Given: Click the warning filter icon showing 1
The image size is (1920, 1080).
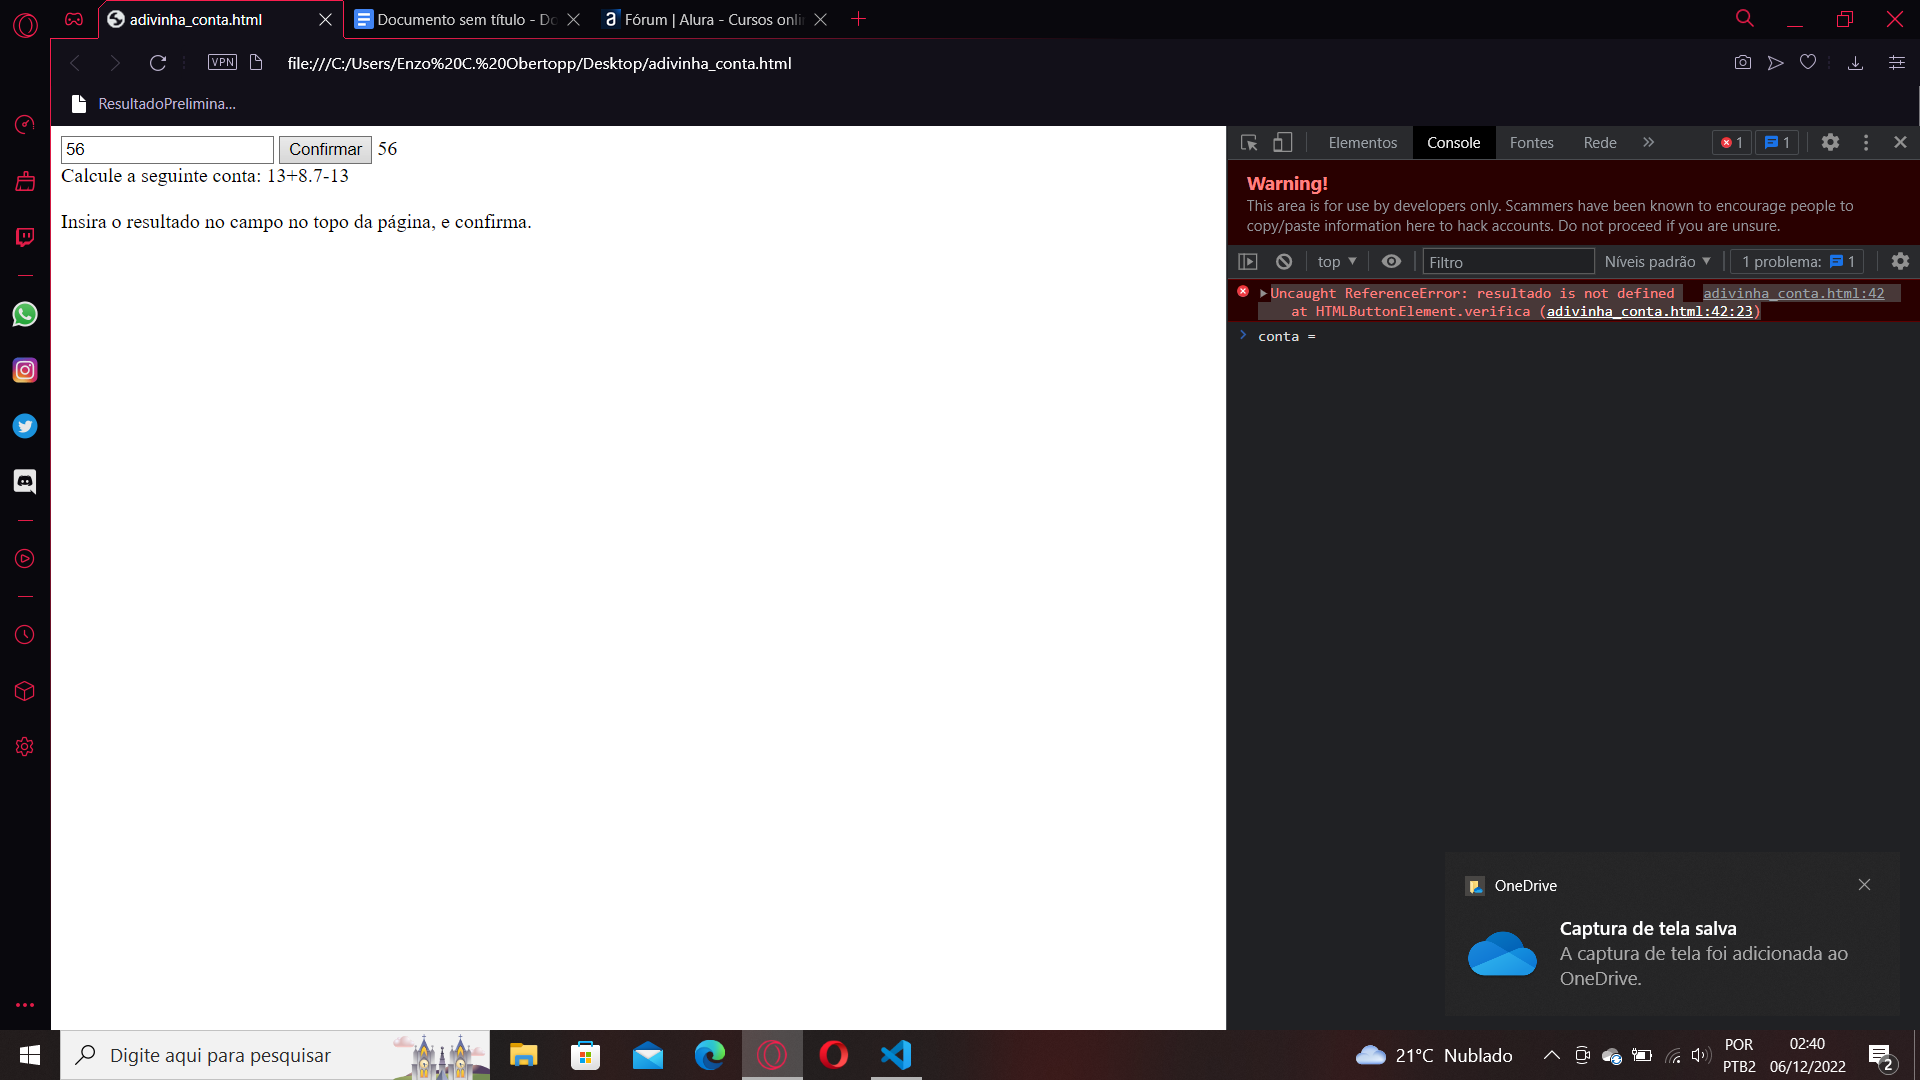Looking at the screenshot, I should [1778, 142].
